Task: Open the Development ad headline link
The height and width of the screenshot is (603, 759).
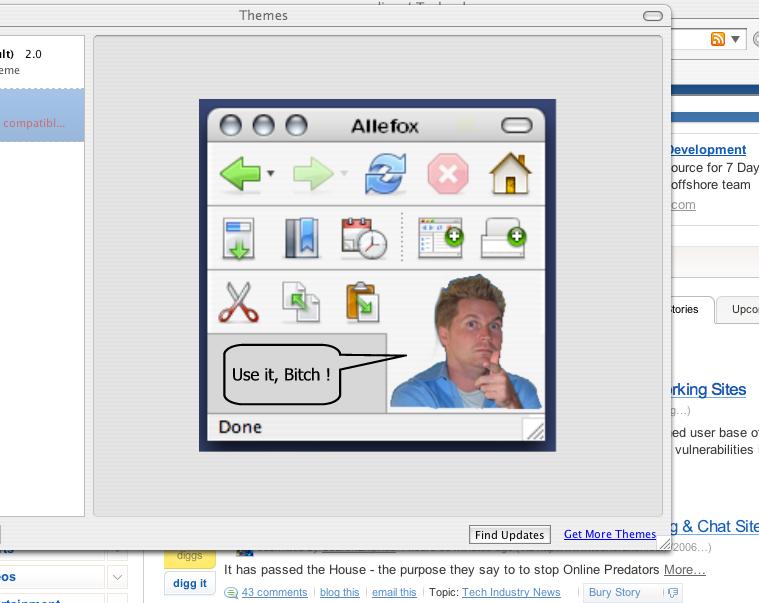Action: pos(708,150)
